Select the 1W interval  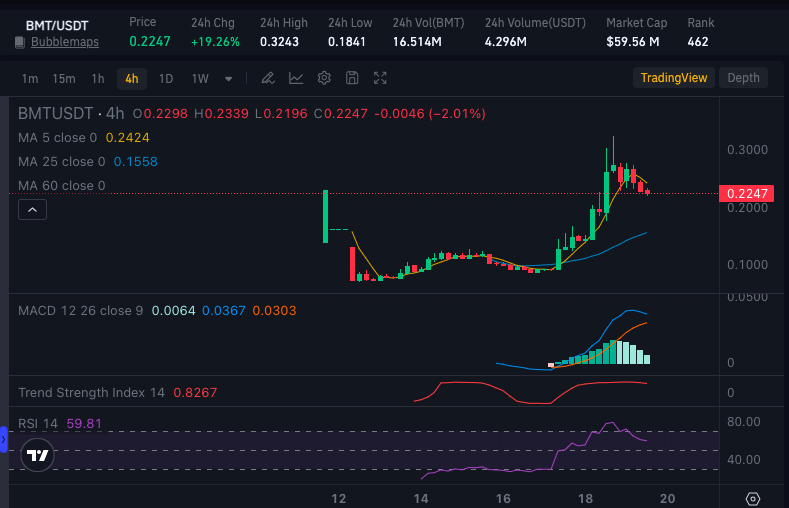tap(200, 79)
